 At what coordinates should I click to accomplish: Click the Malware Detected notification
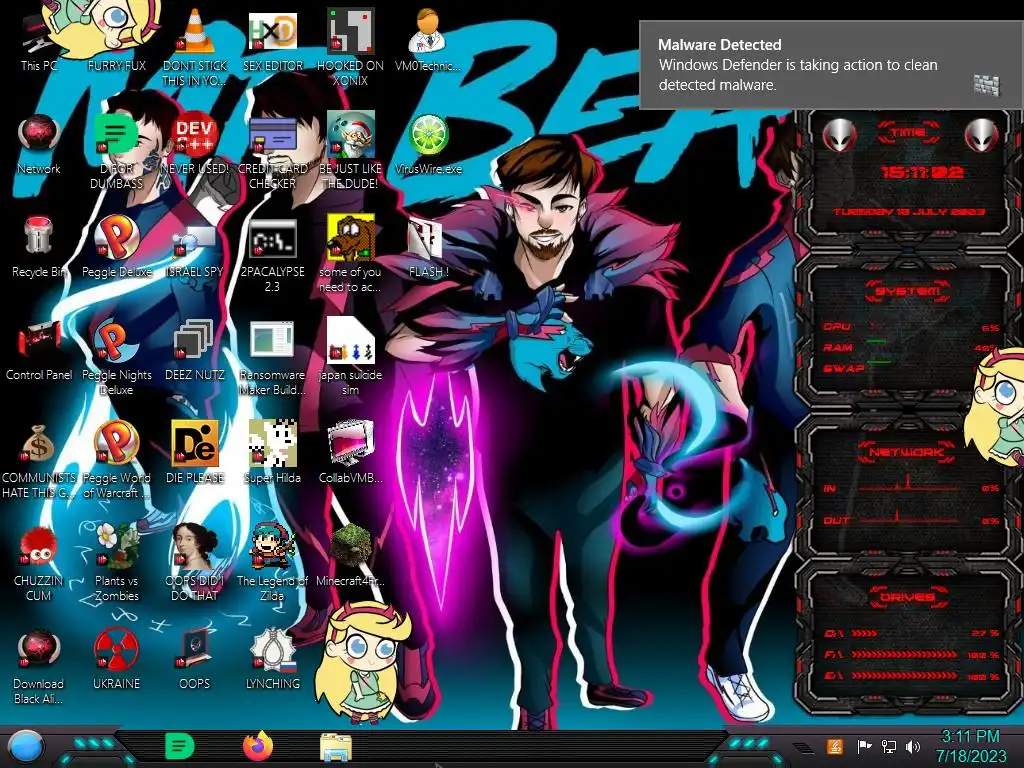831,65
